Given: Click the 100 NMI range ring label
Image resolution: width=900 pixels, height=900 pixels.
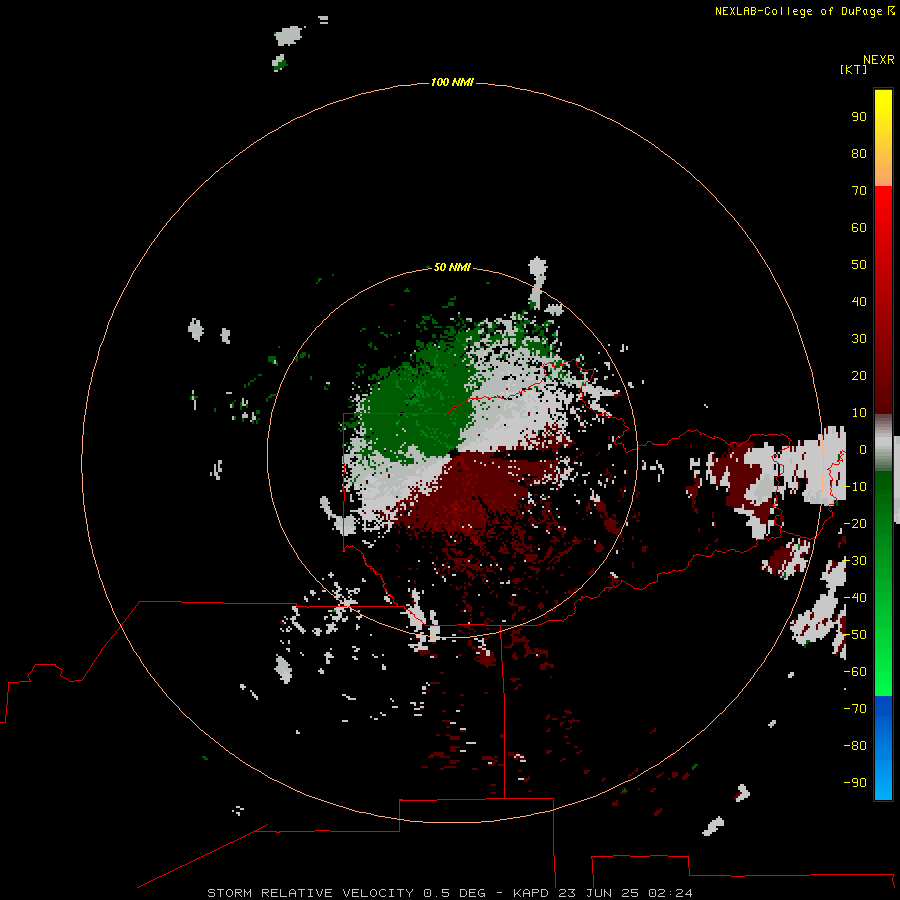Looking at the screenshot, I should point(452,82).
